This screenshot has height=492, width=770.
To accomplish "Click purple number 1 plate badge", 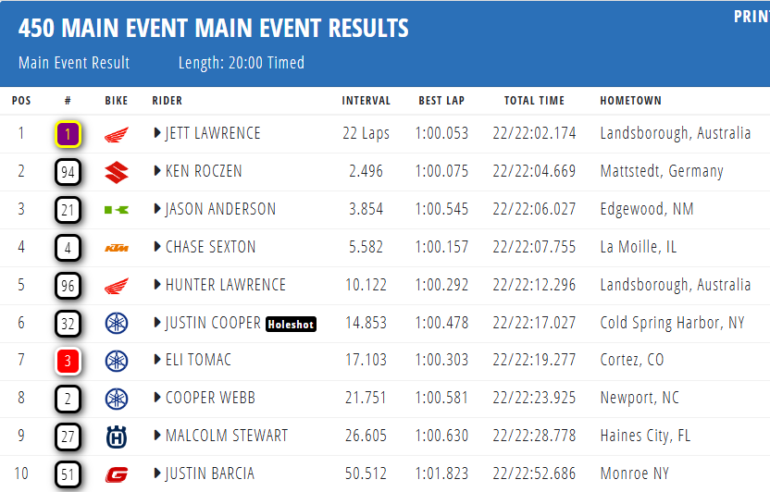I will 68,134.
